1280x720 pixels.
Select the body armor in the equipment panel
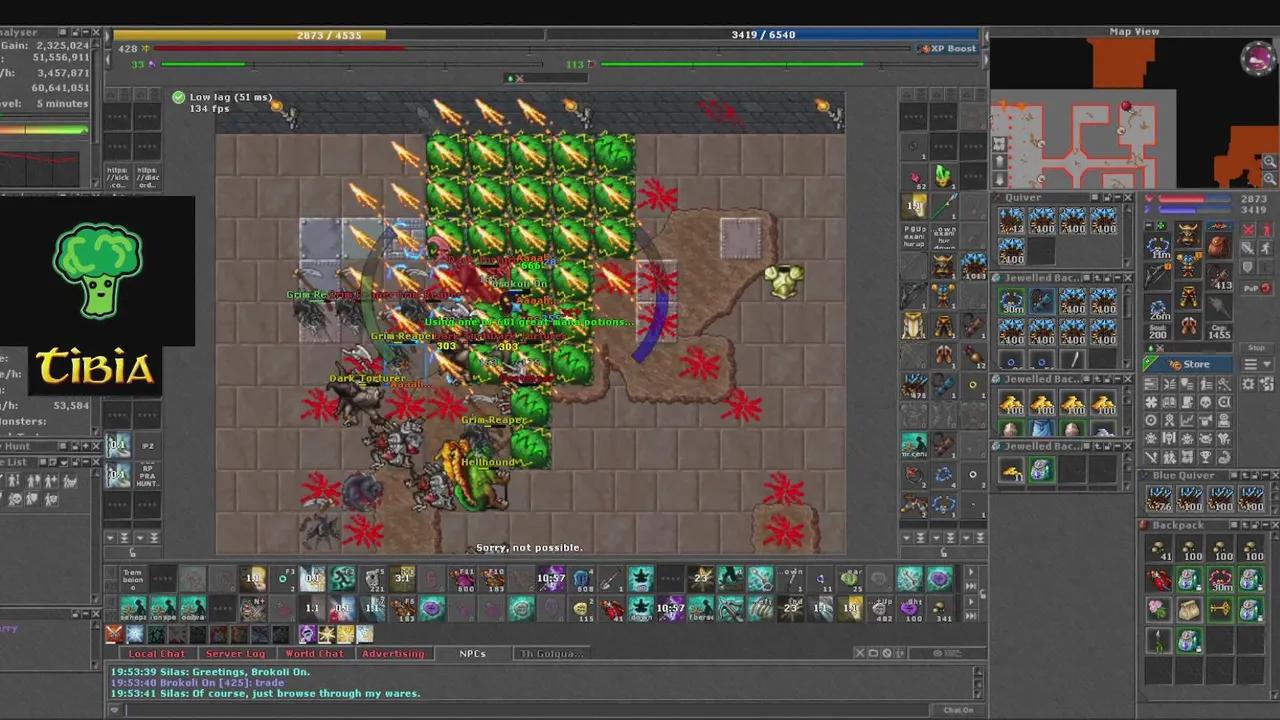click(1188, 266)
